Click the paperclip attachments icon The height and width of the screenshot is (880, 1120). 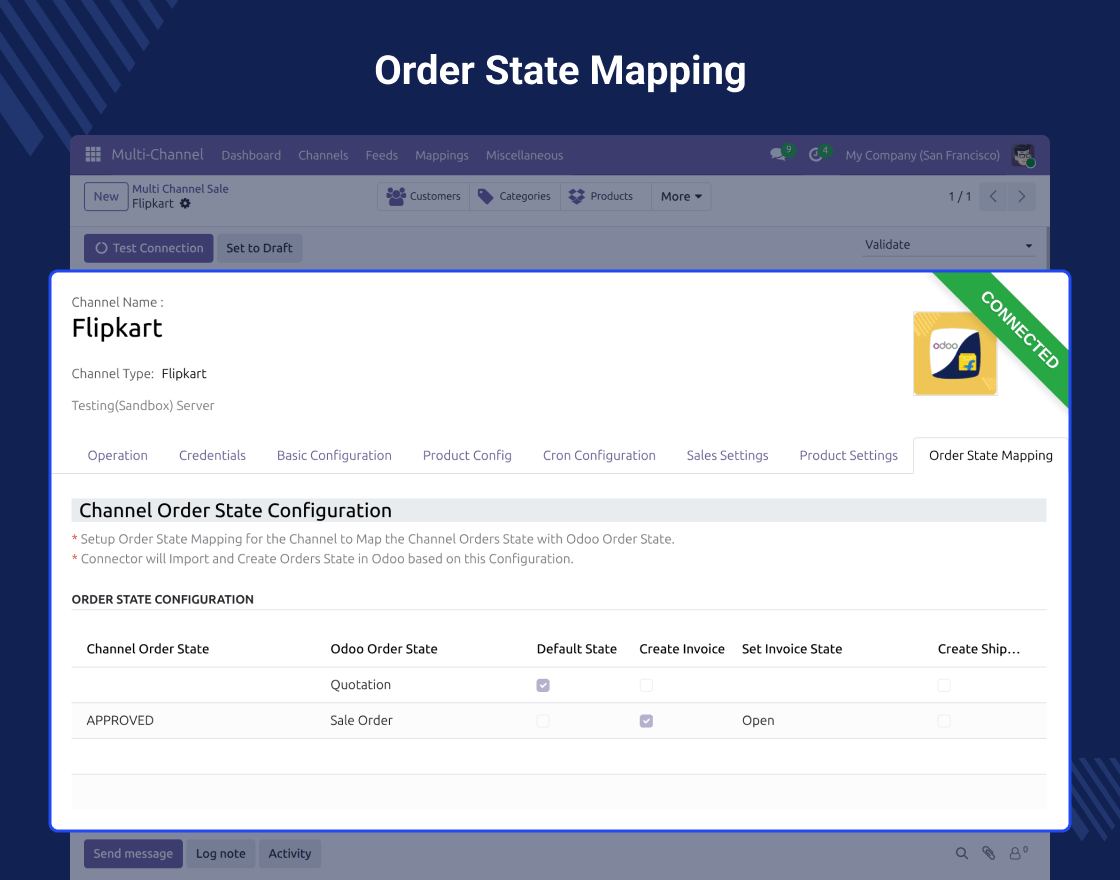(x=989, y=853)
